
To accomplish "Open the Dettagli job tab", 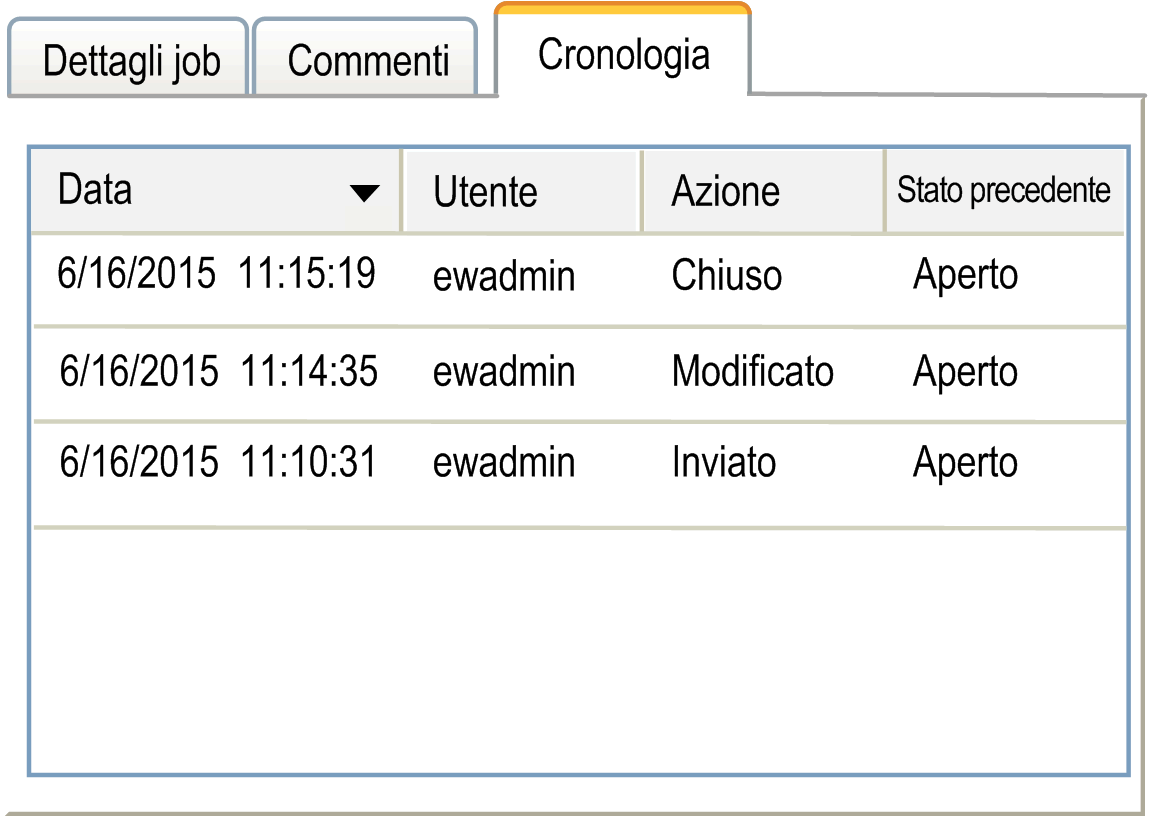I will [130, 60].
